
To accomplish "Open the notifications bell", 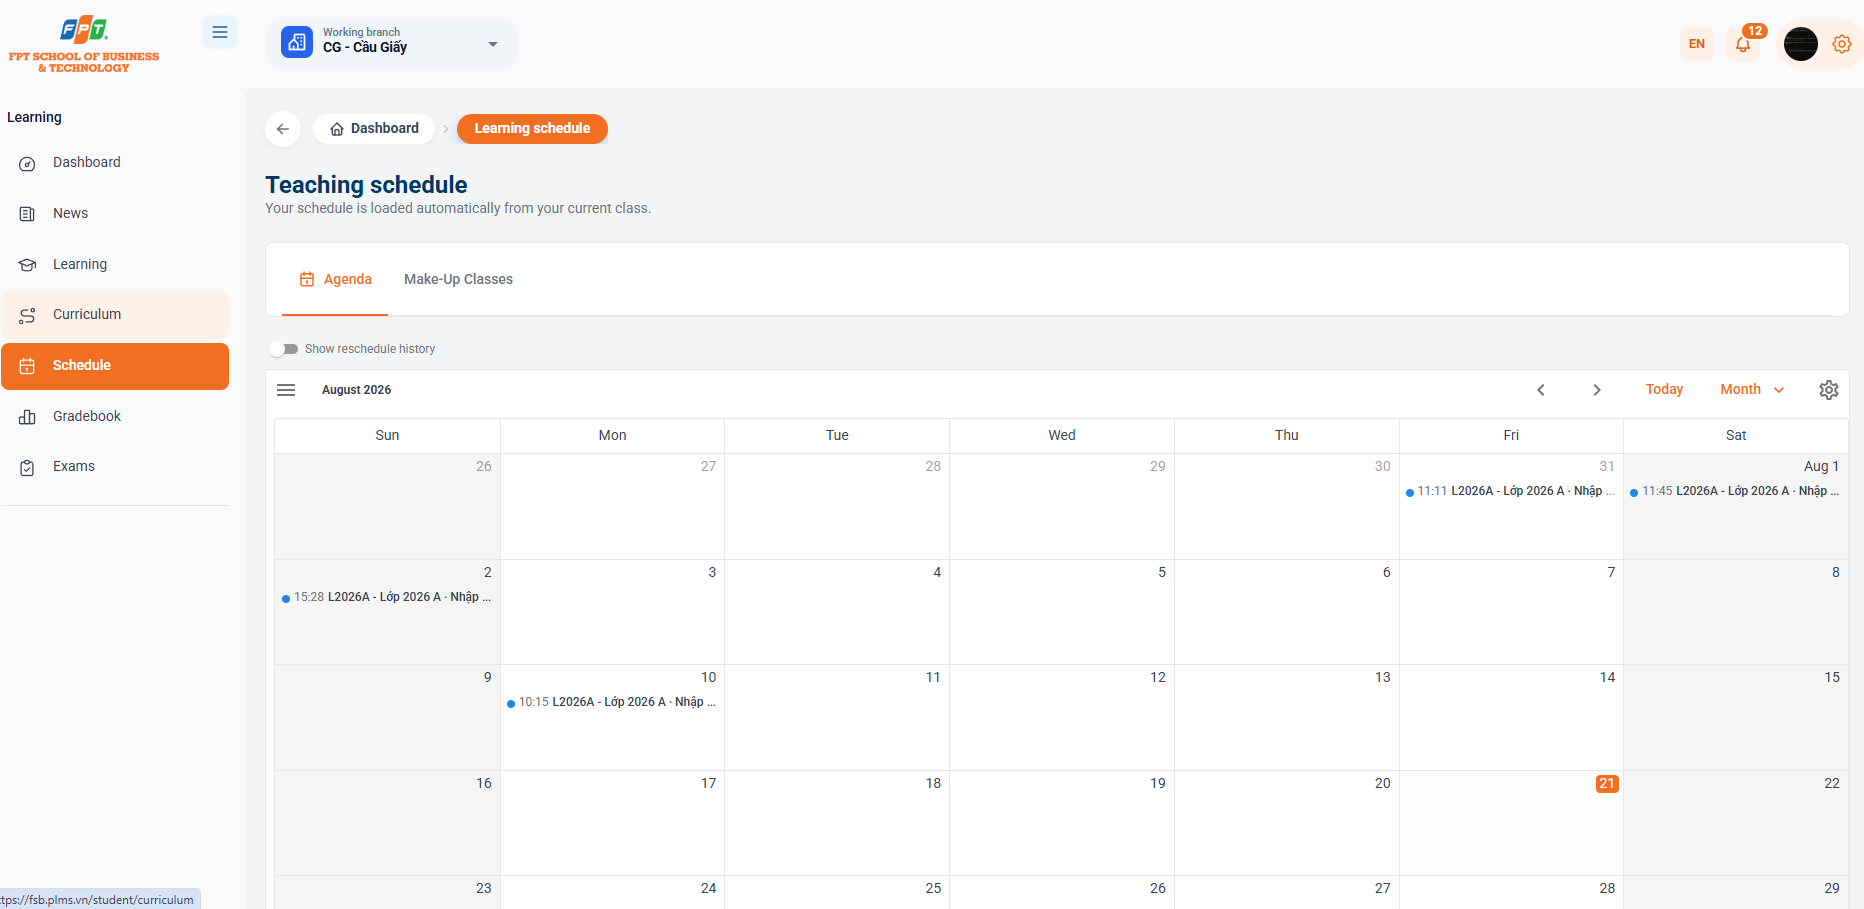I will click(1743, 45).
